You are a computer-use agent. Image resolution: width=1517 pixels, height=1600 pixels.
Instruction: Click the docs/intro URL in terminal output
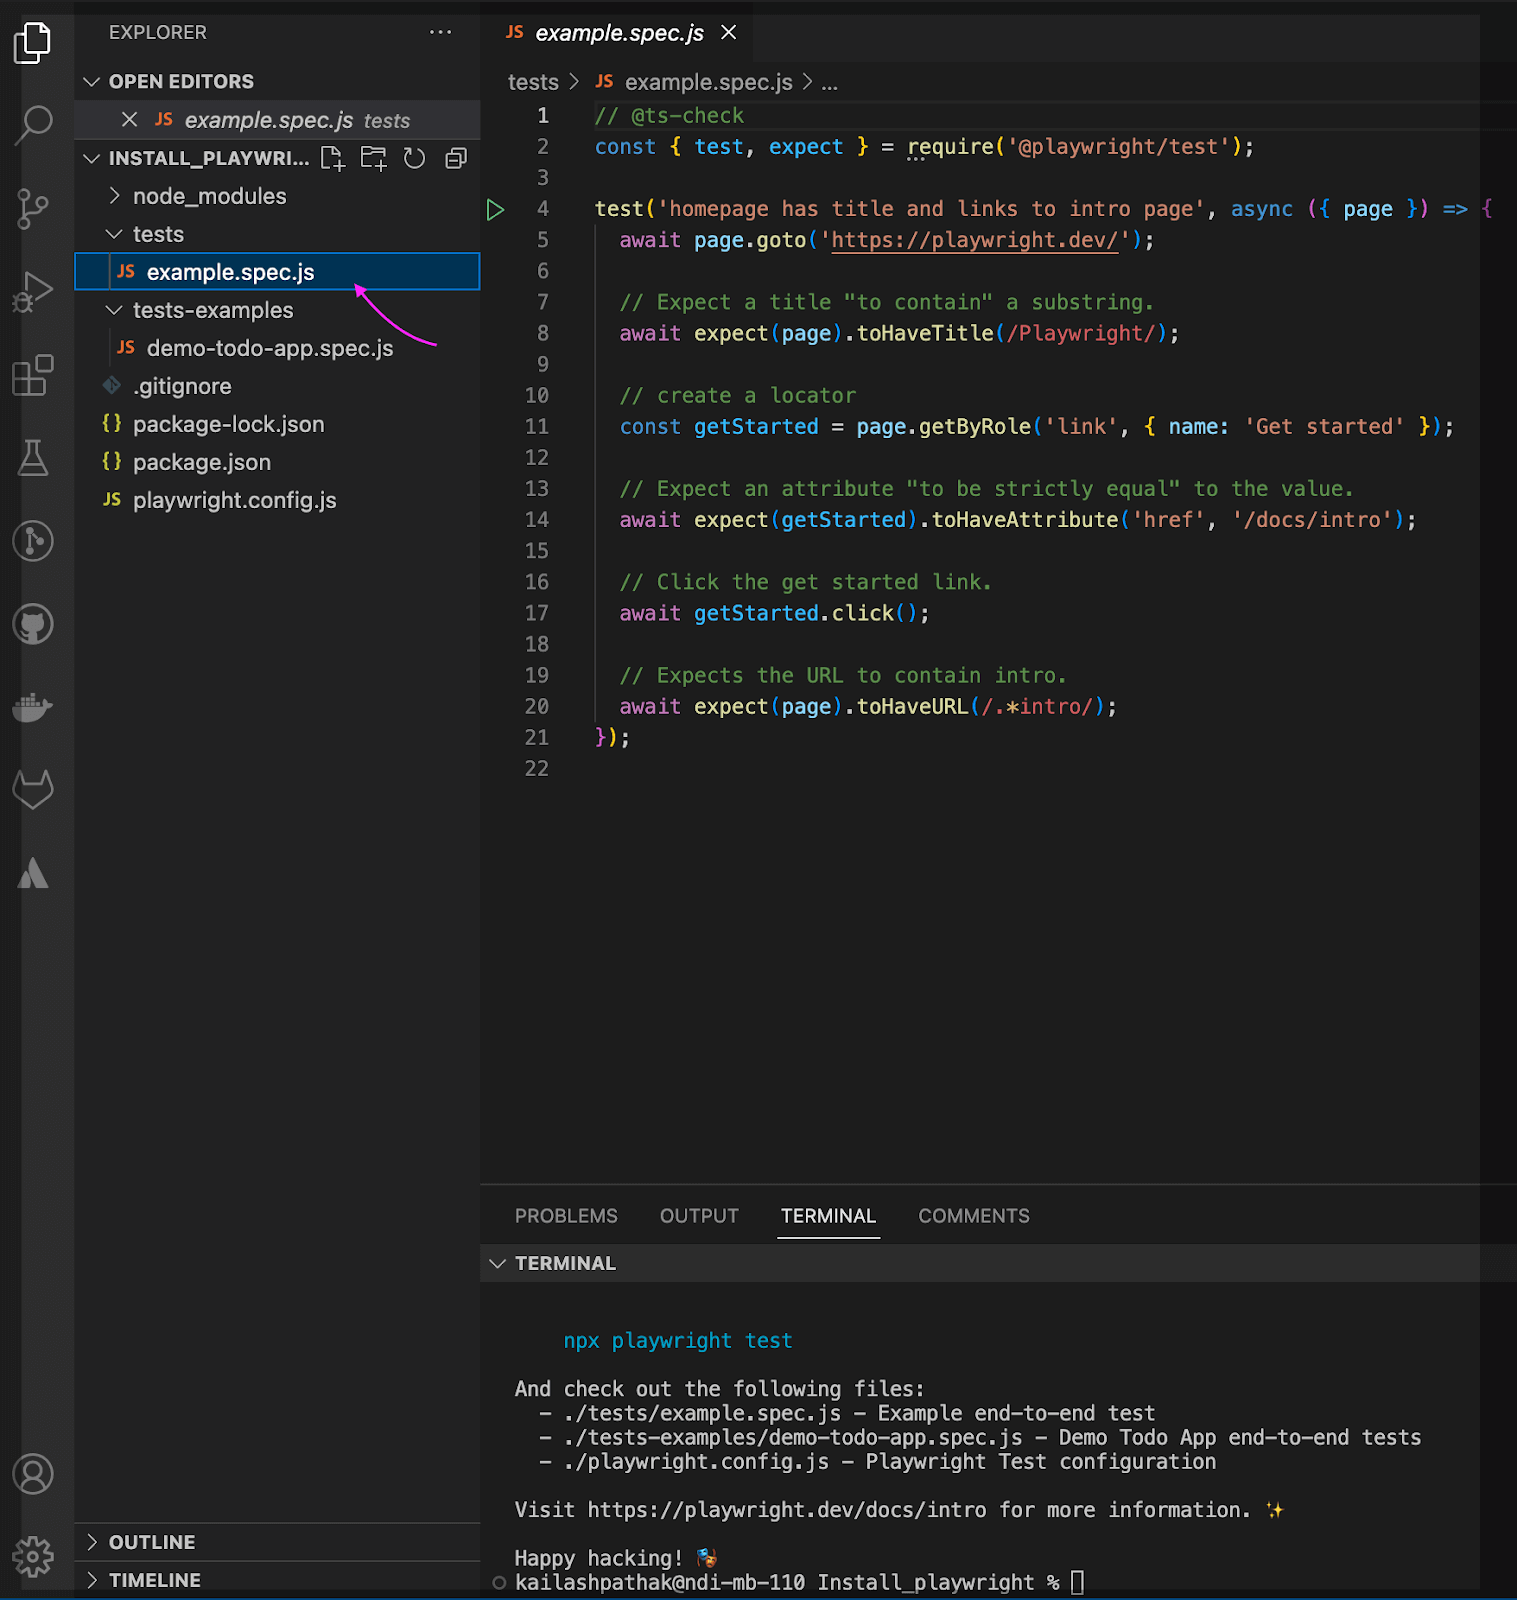pyautogui.click(x=786, y=1510)
